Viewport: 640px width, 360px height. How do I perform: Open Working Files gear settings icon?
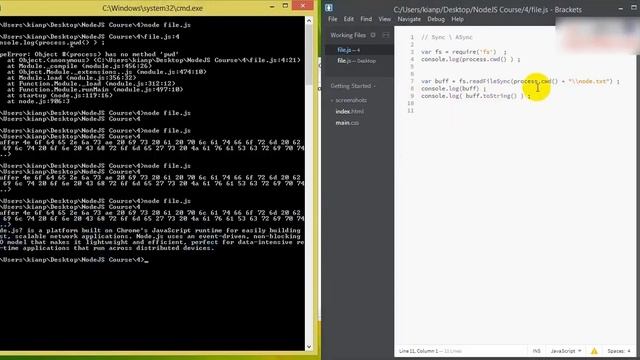pyautogui.click(x=373, y=35)
